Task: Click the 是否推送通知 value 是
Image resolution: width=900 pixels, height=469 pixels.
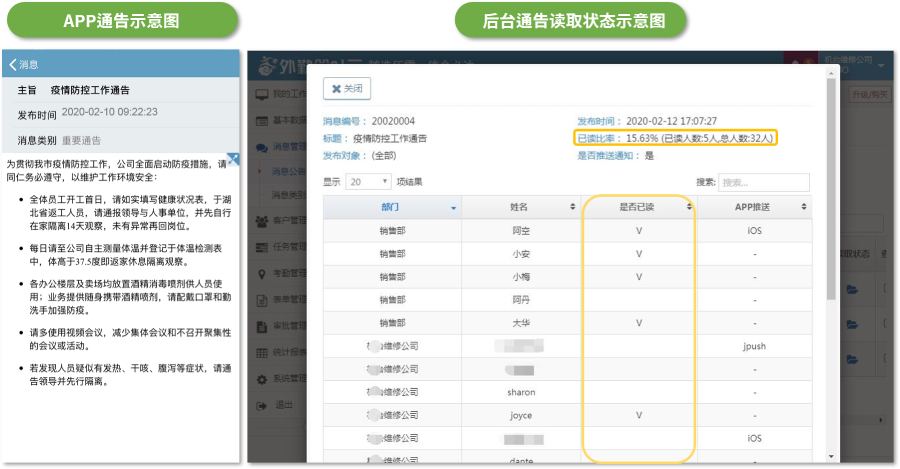Action: click(649, 156)
